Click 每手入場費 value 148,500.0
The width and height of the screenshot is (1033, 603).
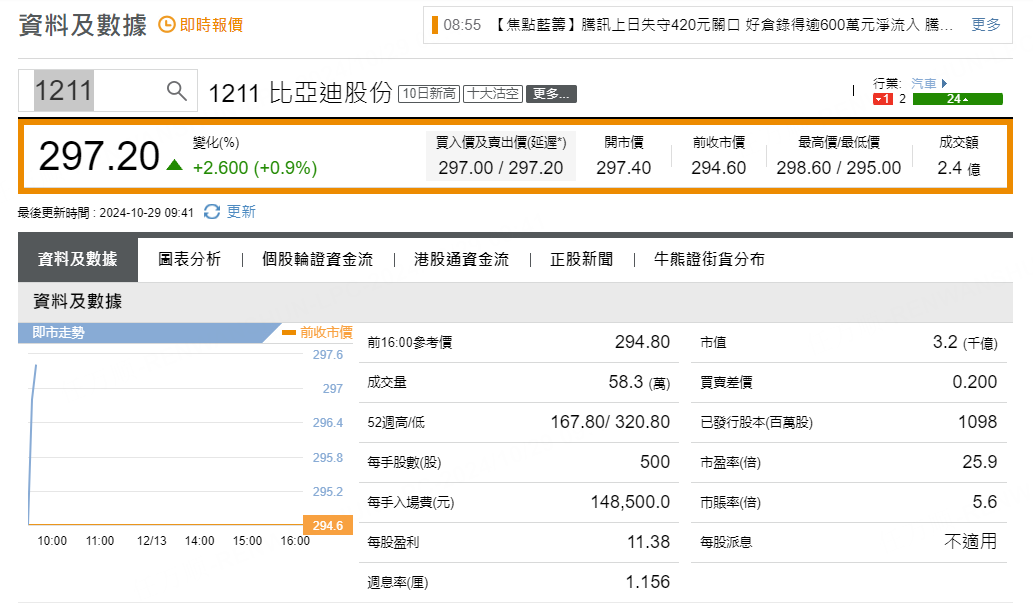click(x=630, y=502)
